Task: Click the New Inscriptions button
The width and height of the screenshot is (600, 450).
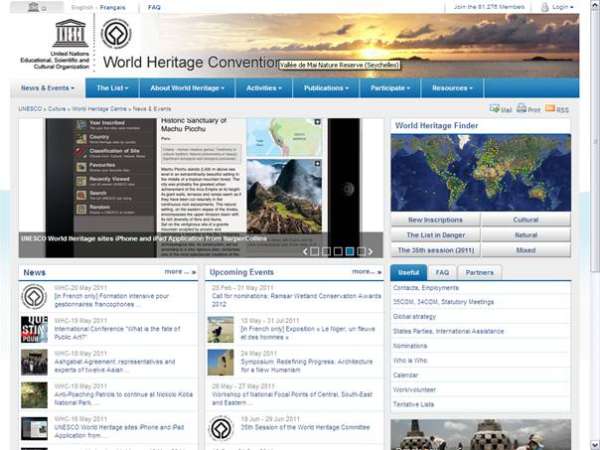Action: (435, 220)
